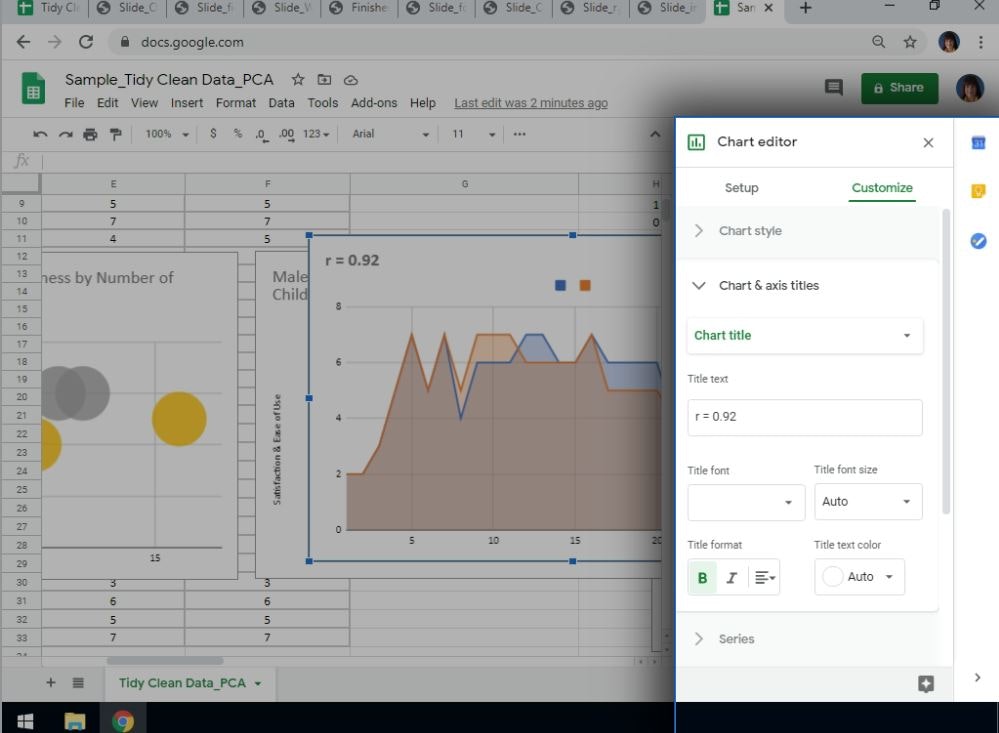Toggle italic title format
Image resolution: width=999 pixels, height=733 pixels.
(731, 577)
